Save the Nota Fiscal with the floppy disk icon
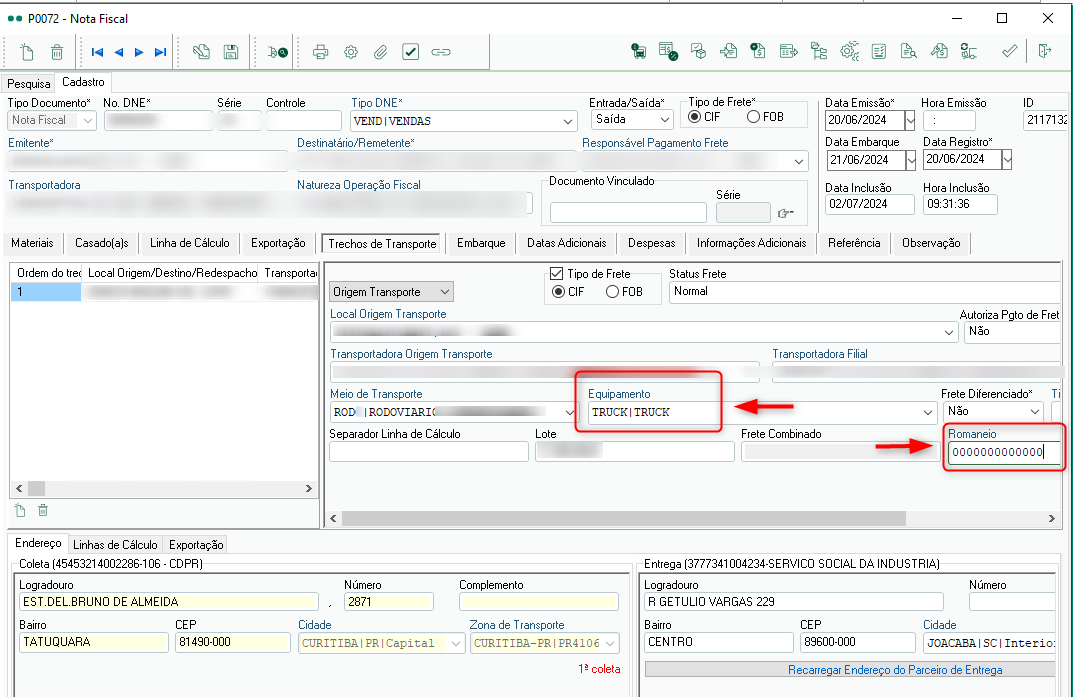The image size is (1073, 697). click(x=231, y=52)
